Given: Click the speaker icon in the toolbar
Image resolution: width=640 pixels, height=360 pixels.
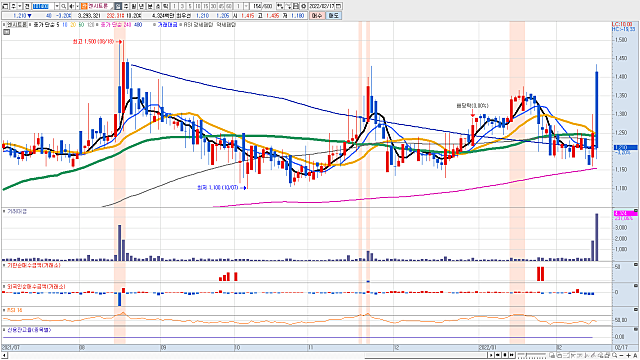Looking at the screenshot, I should 72,6.
